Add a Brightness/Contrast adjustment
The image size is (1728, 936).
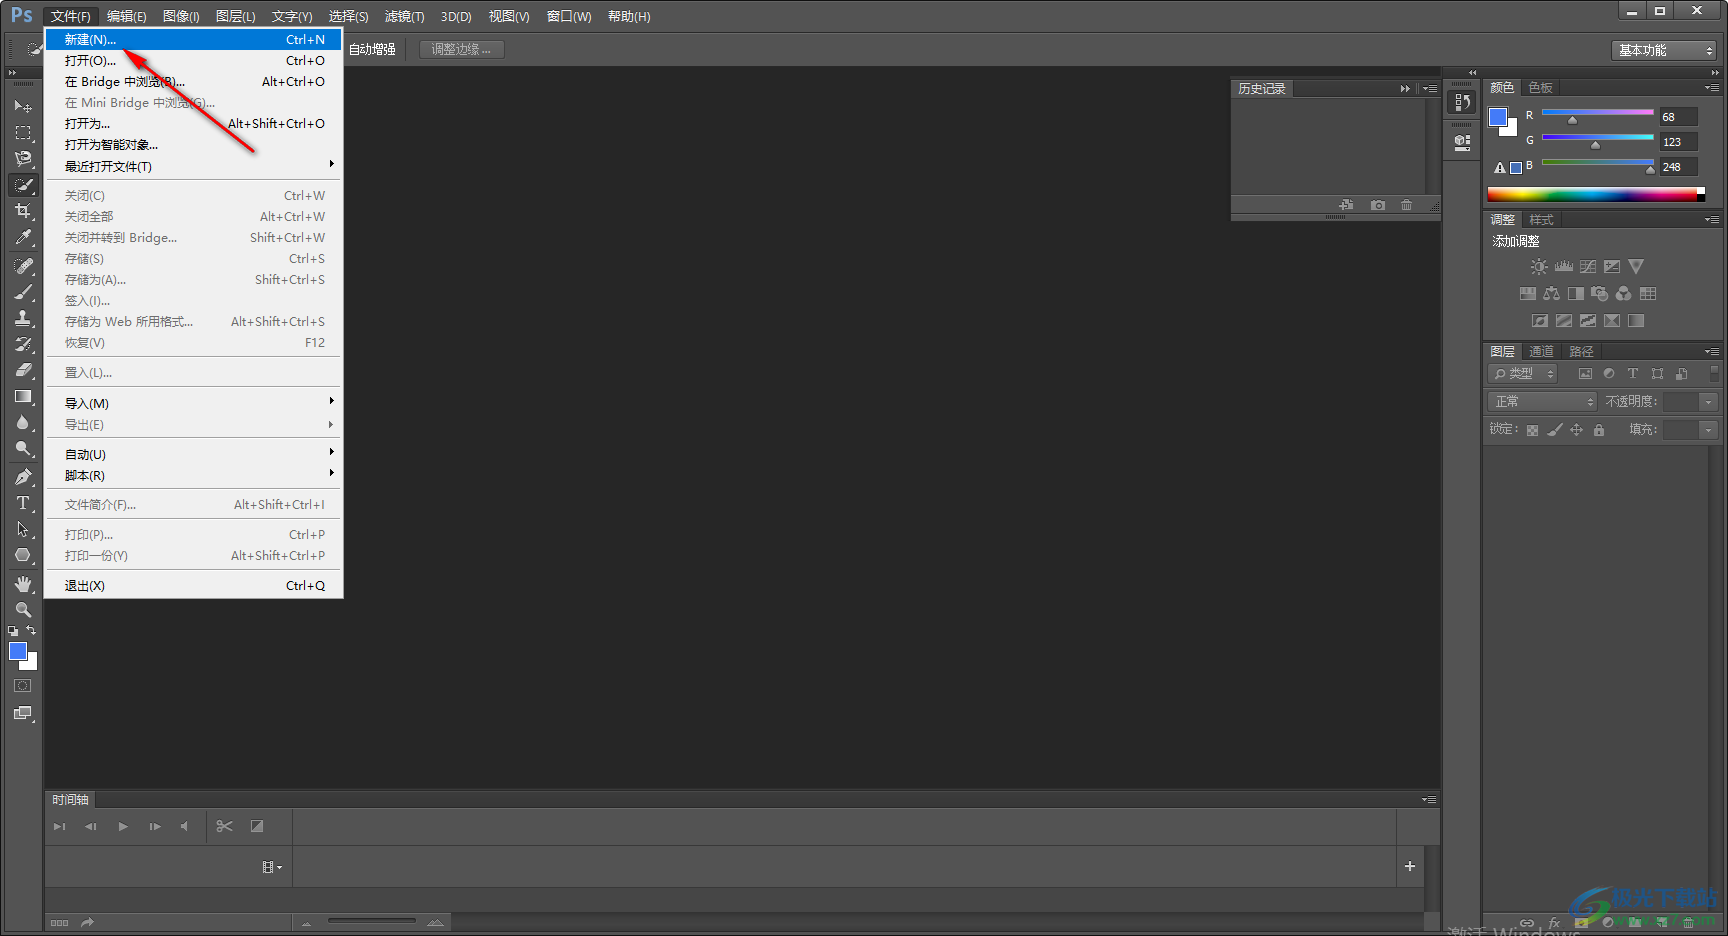(x=1539, y=267)
